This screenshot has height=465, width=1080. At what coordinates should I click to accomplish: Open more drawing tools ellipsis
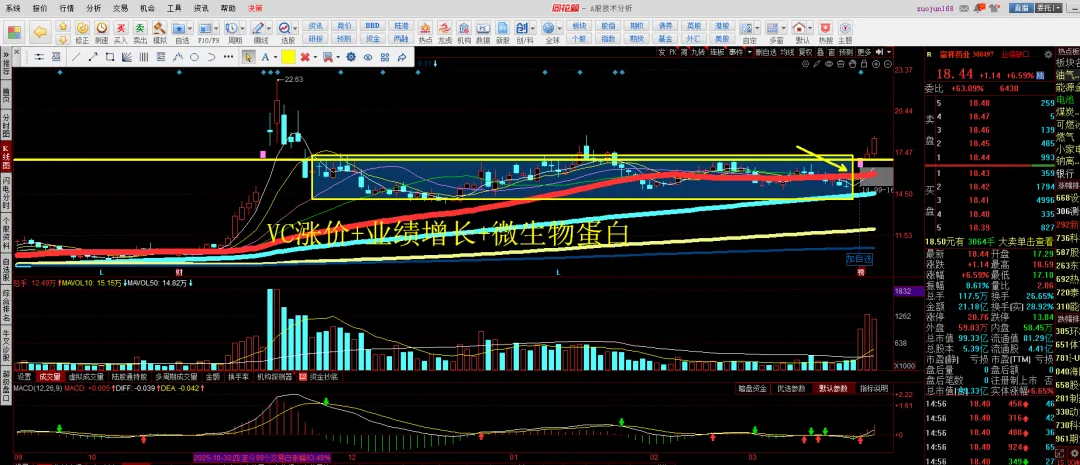click(x=228, y=56)
